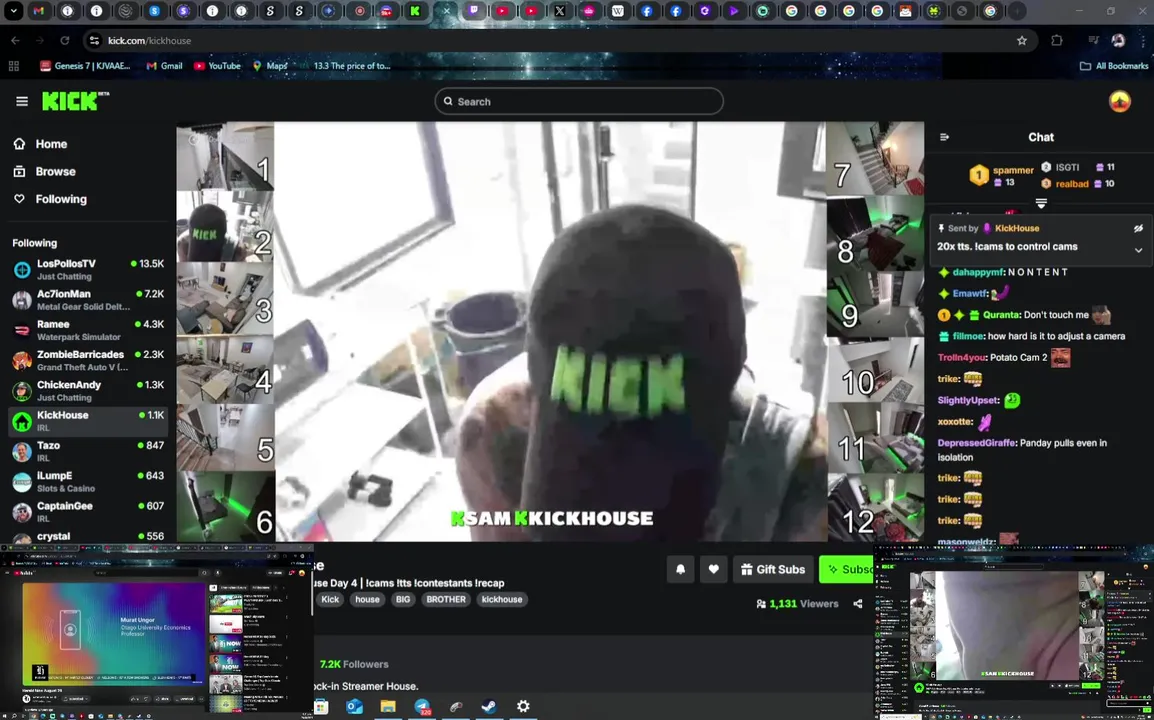1154x720 pixels.
Task: Open Steam from the taskbar
Action: 489,707
